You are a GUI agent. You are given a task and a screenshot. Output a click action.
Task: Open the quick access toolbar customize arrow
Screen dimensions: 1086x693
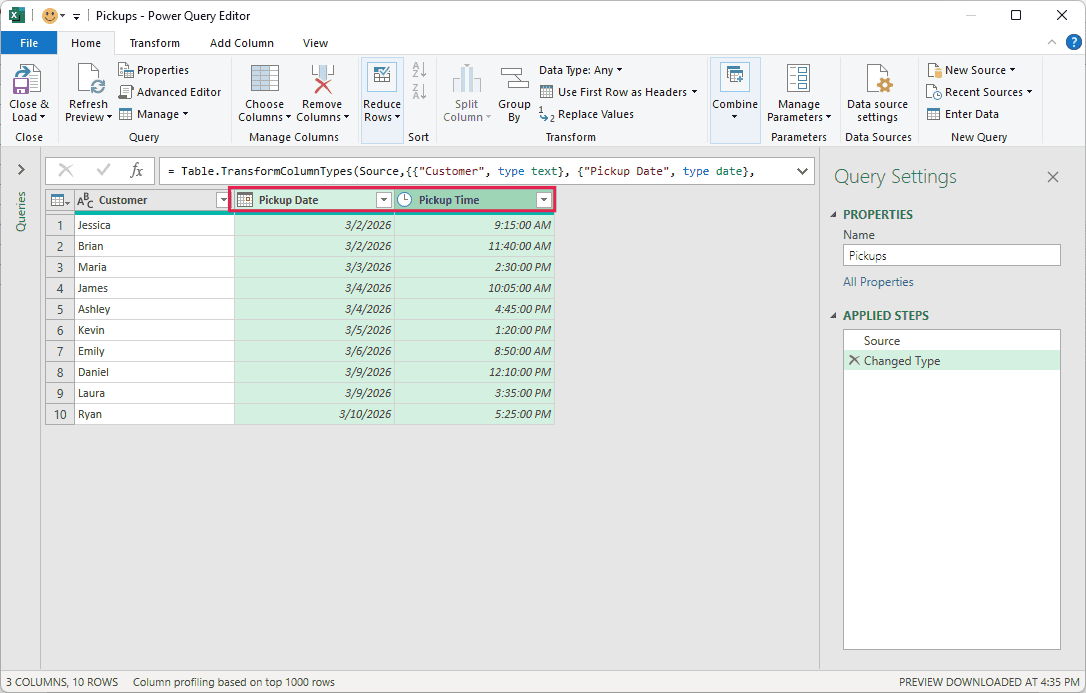(x=76, y=16)
